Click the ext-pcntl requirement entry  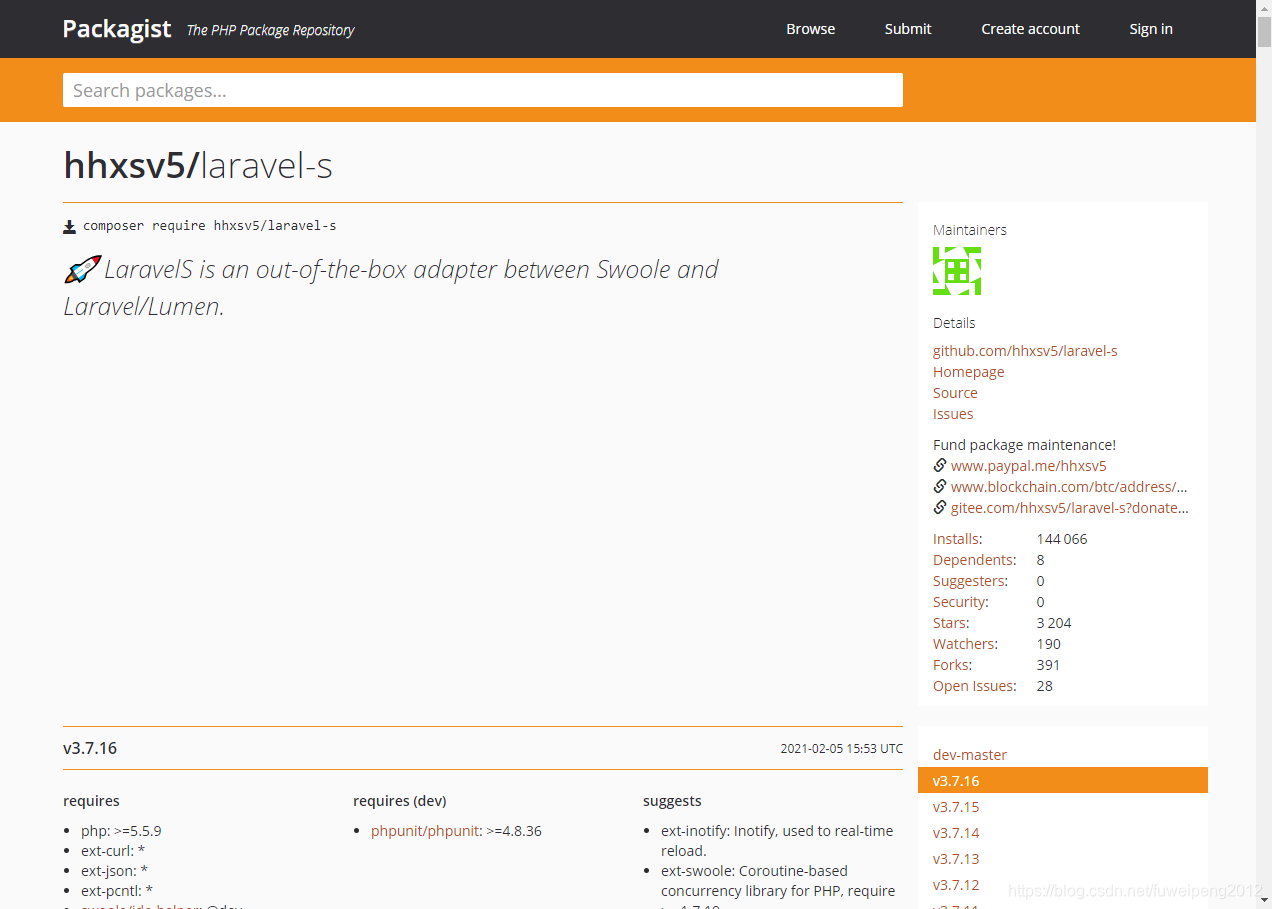coord(117,891)
